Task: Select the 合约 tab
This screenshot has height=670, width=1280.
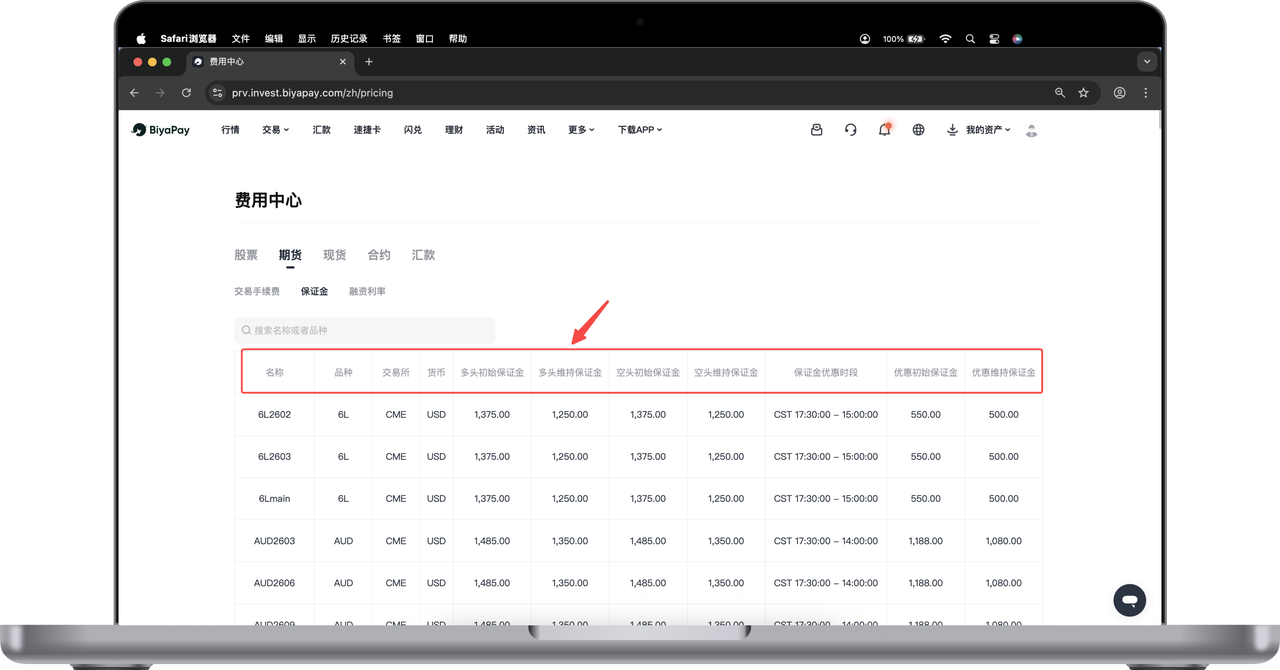Action: coord(379,255)
